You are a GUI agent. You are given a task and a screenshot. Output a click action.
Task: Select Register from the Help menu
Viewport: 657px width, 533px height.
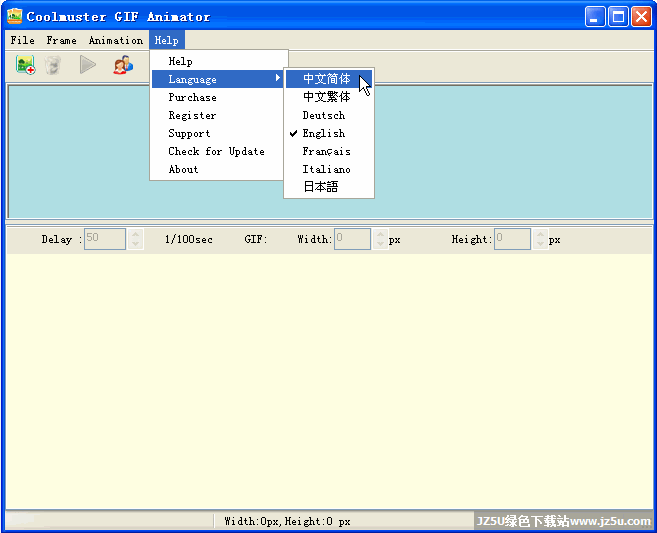click(217, 115)
